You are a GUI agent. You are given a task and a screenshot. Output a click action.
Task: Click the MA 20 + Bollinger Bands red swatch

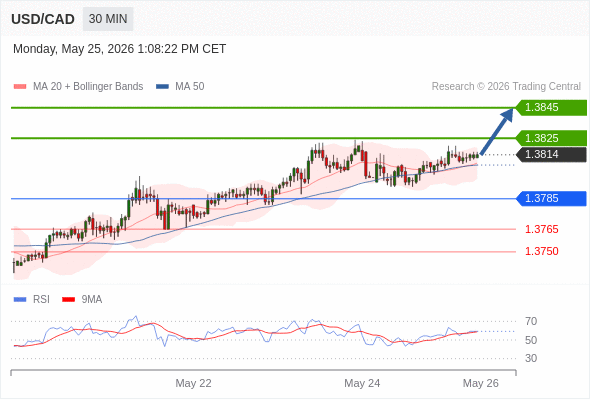[x=20, y=87]
